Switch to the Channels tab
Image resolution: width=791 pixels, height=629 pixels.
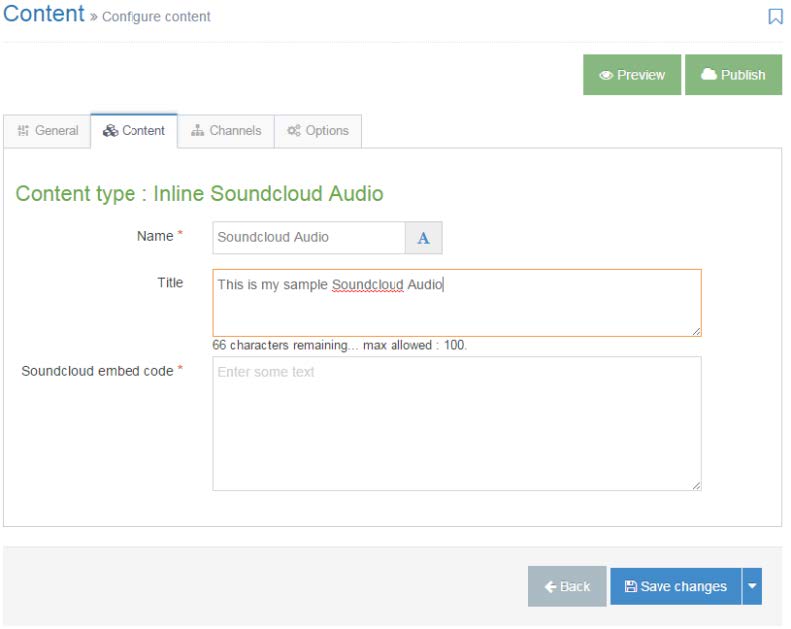[228, 132]
